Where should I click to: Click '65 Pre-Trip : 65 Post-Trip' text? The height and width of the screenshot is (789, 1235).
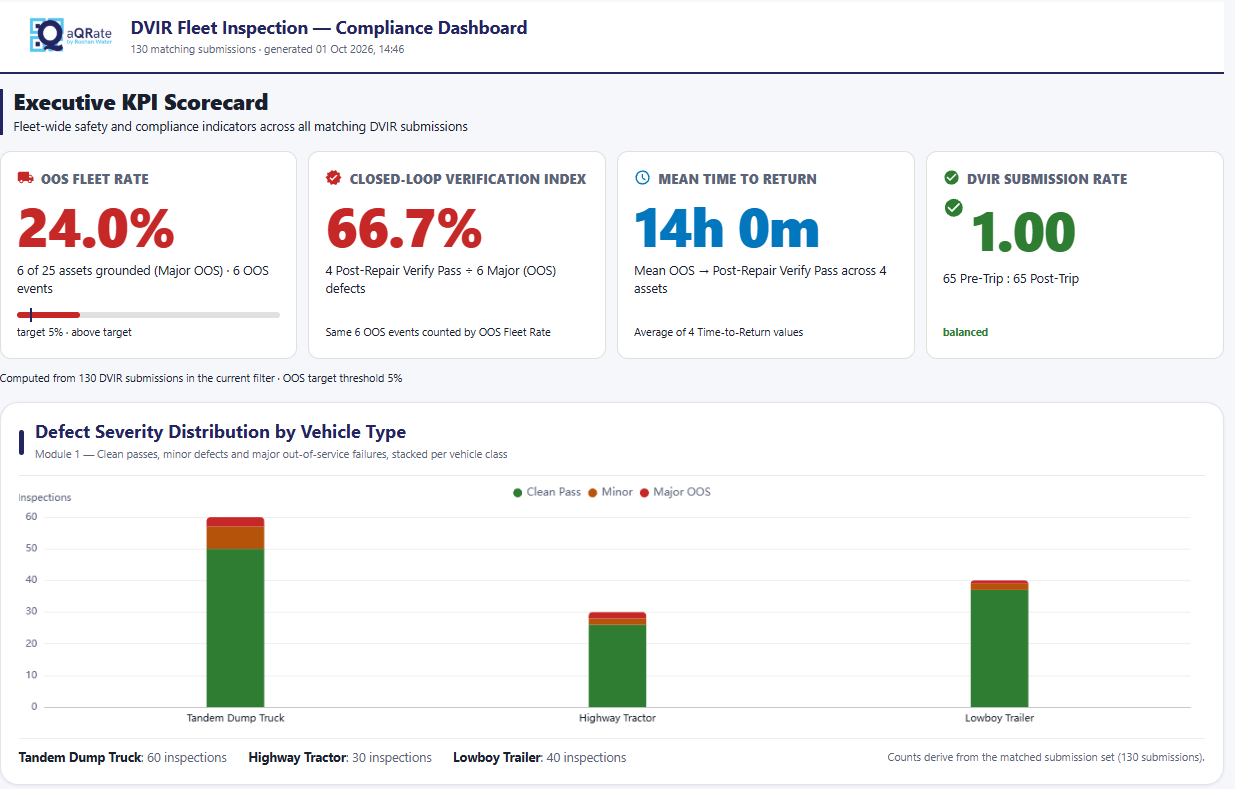1011,279
